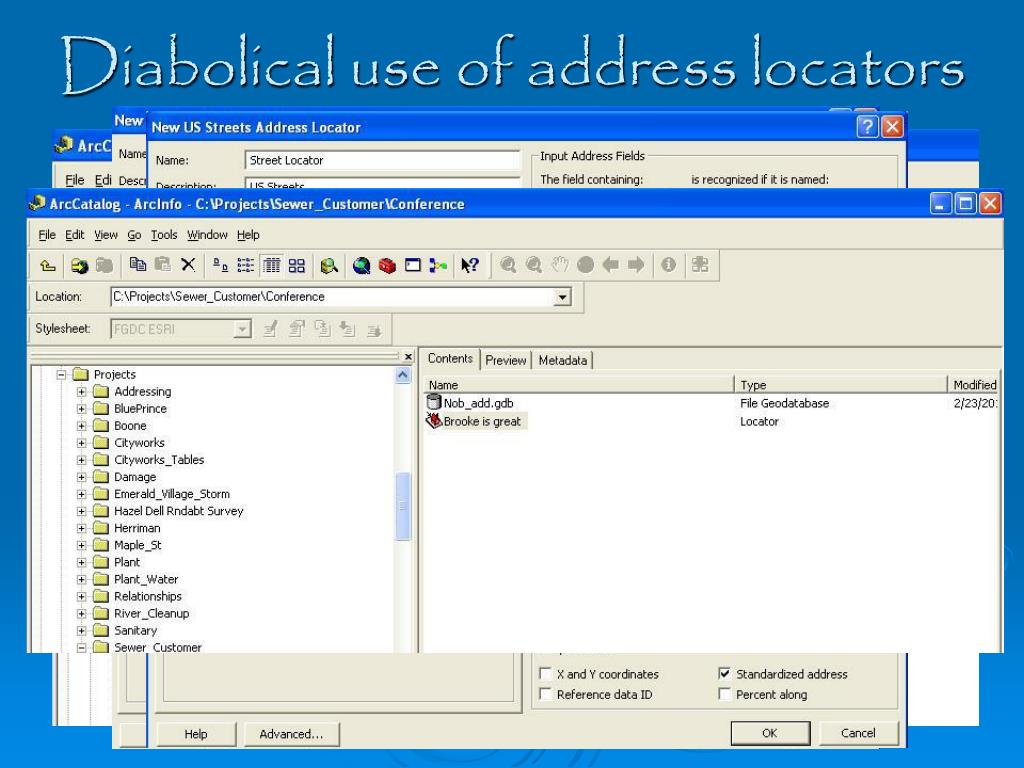Expand the Addressing folder
This screenshot has width=1024, height=768.
pos(82,392)
